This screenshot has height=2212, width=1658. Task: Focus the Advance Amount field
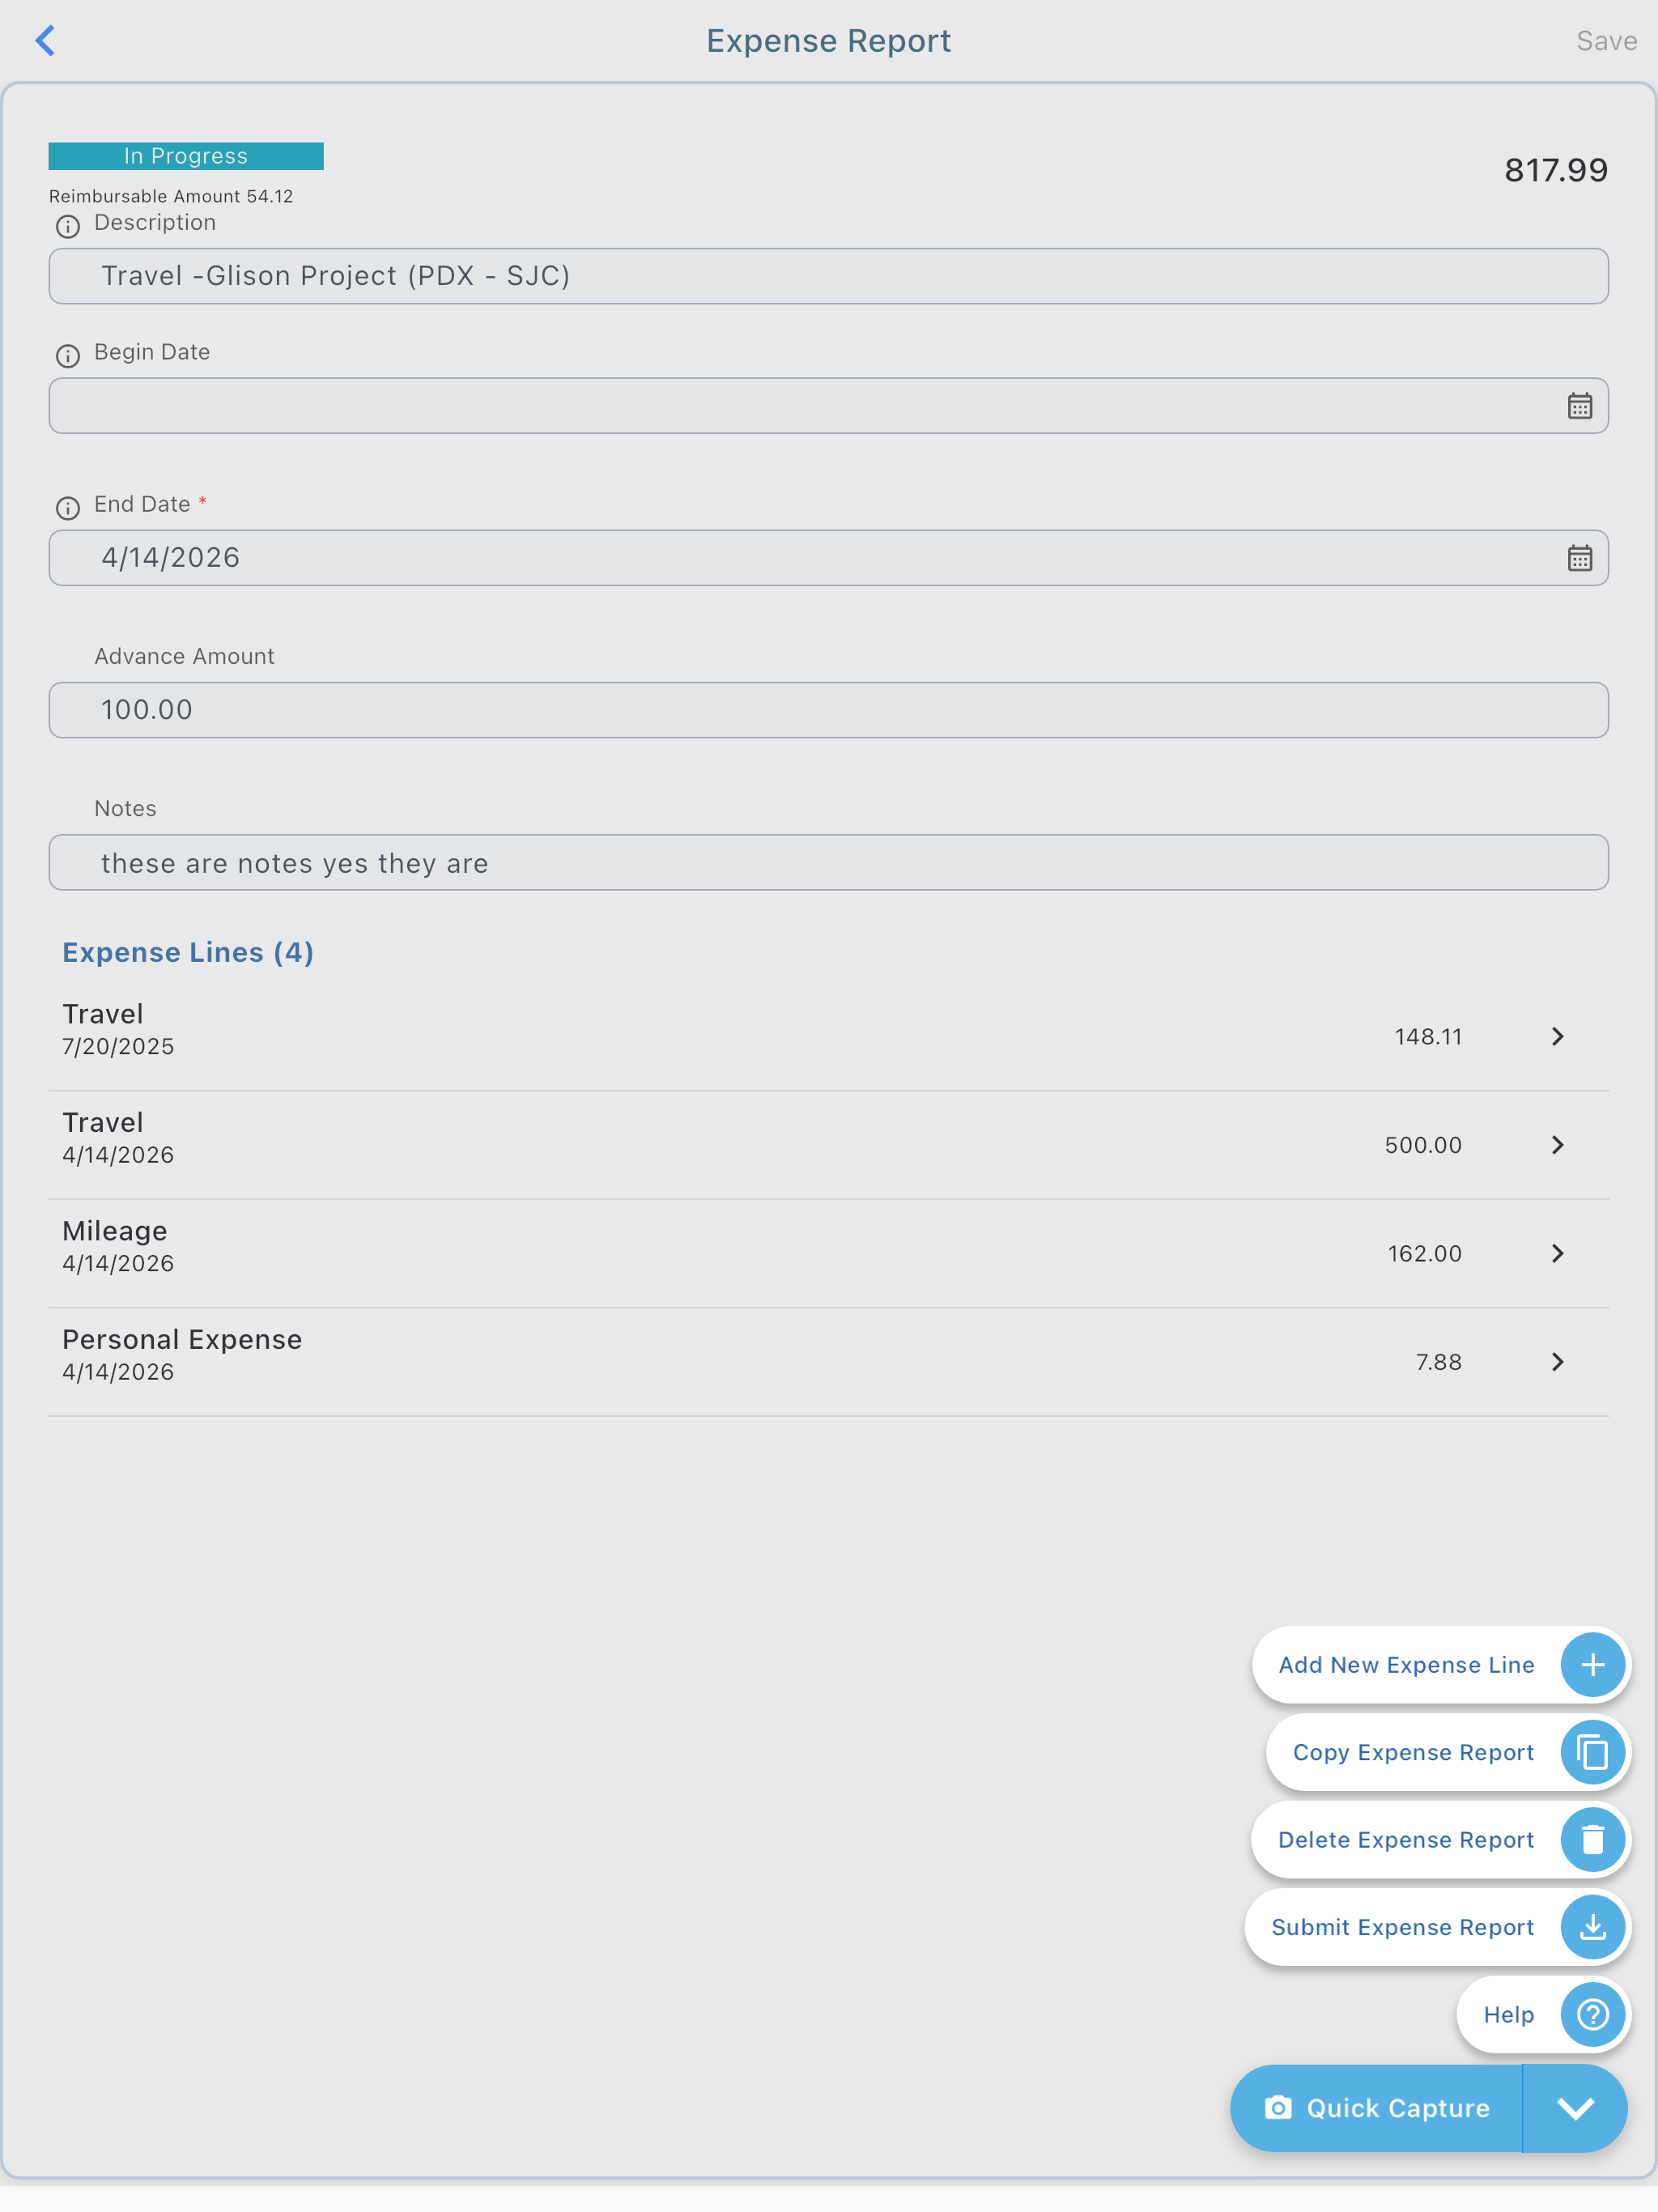click(828, 710)
